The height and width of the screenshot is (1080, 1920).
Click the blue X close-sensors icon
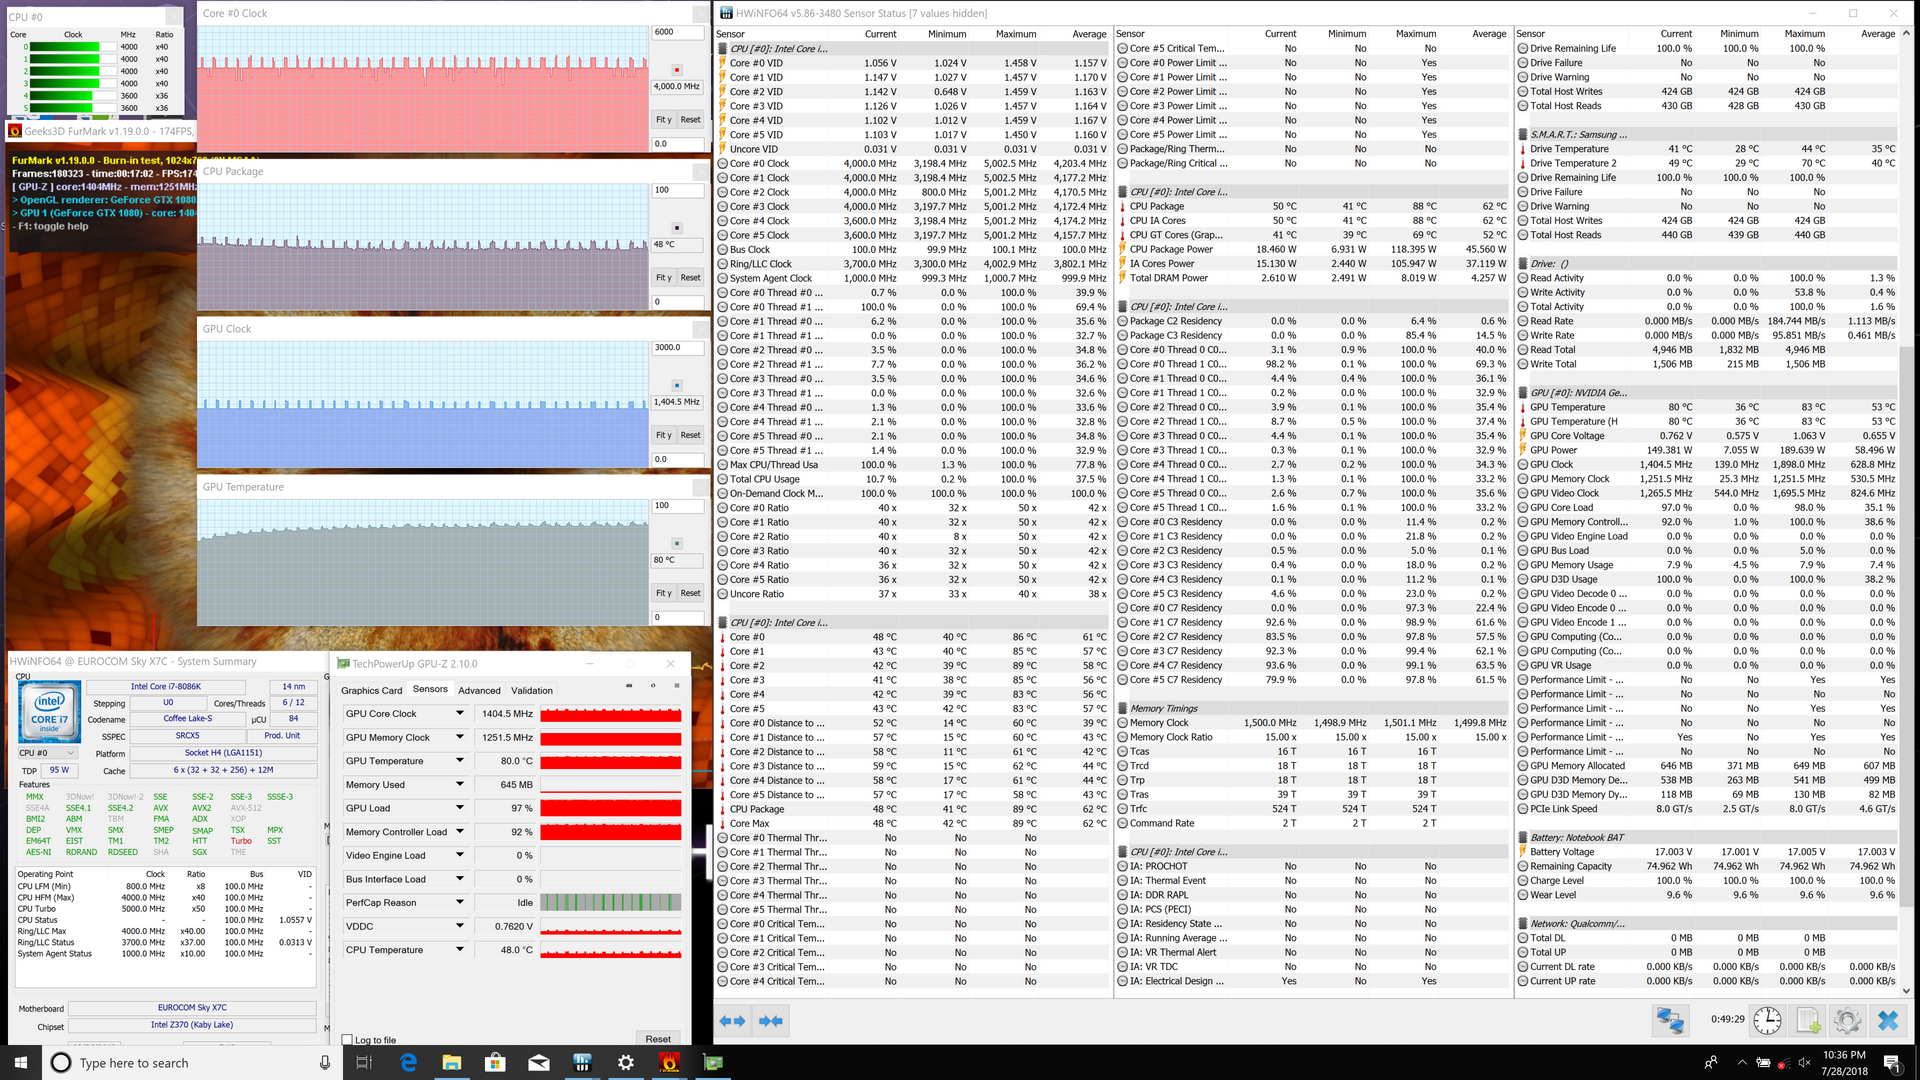pos(1888,1020)
